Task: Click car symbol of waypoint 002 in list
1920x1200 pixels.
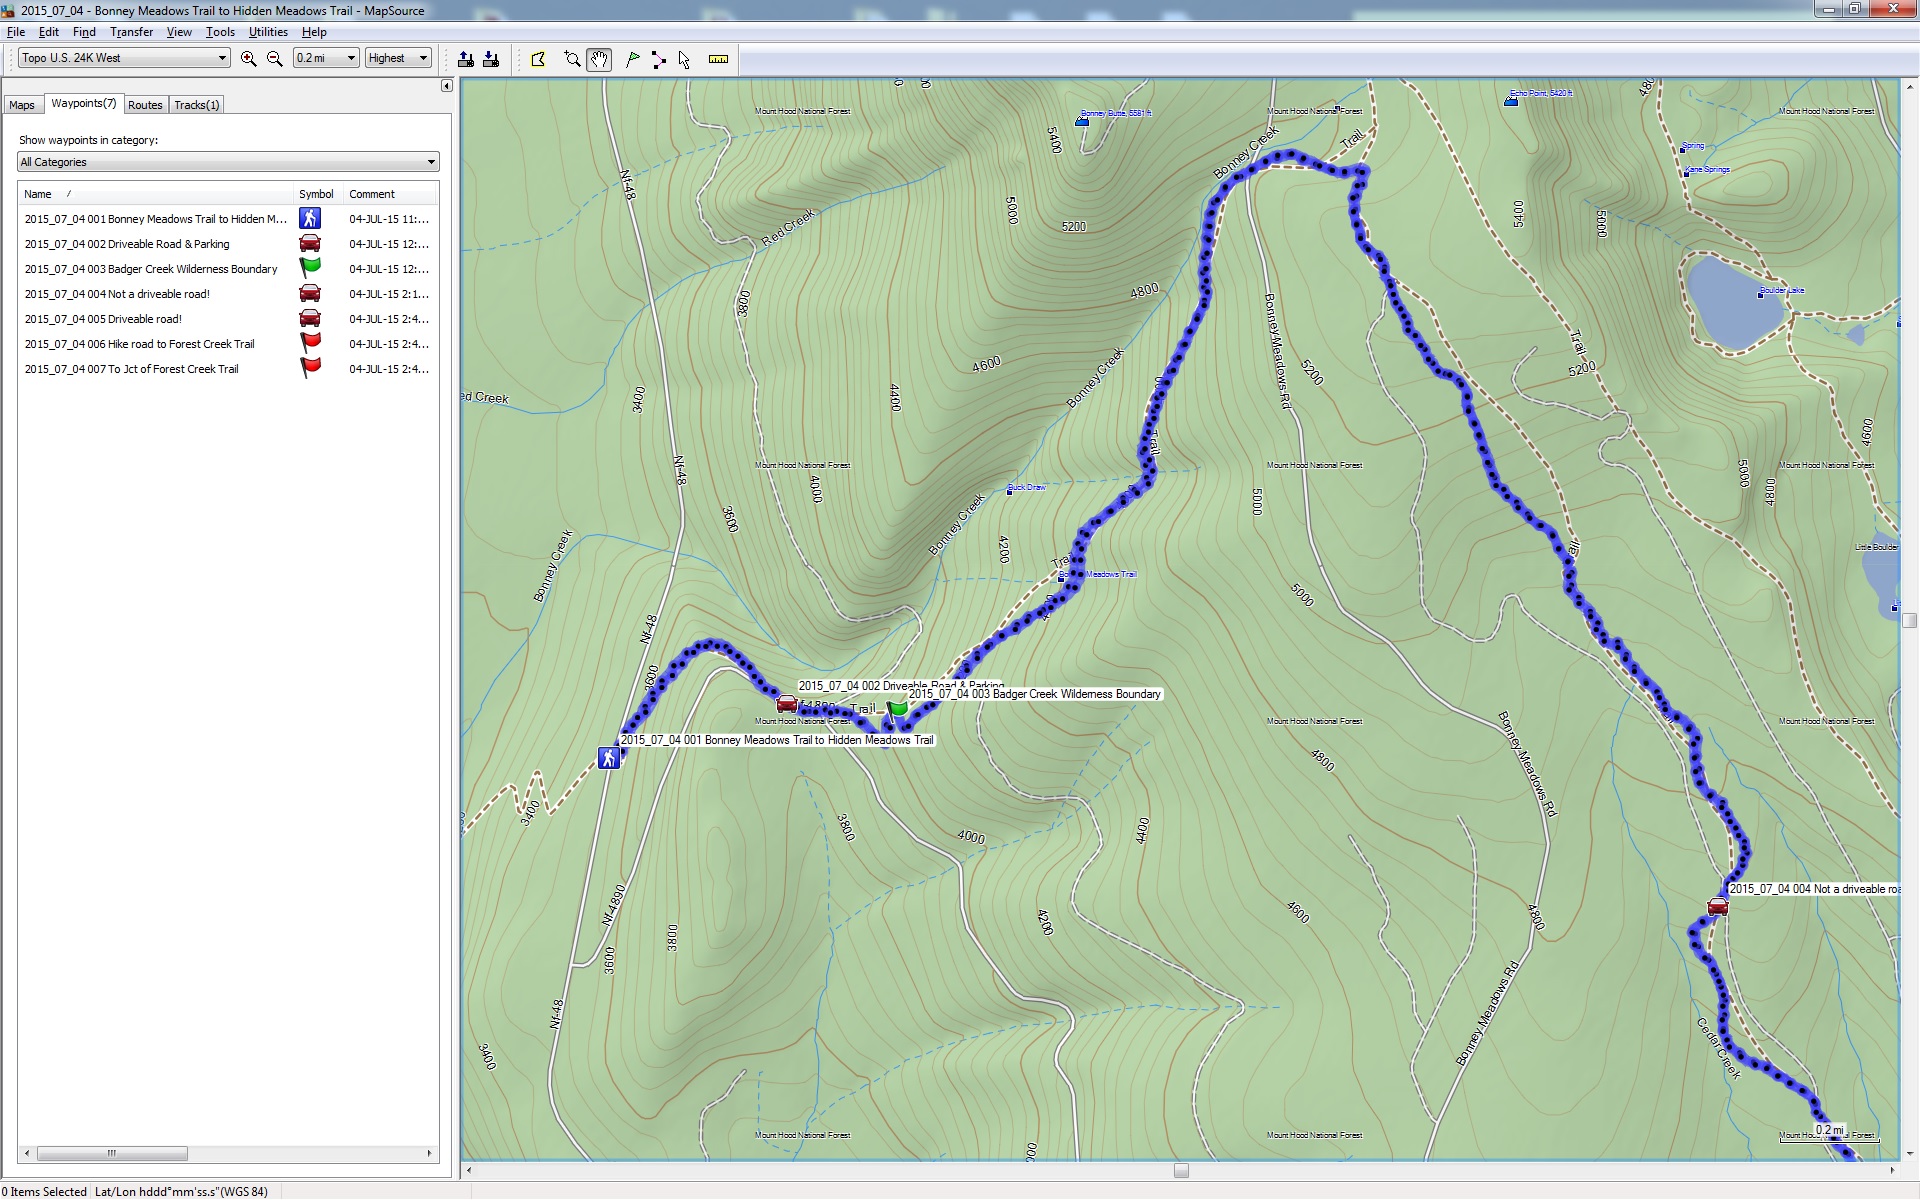Action: click(310, 243)
